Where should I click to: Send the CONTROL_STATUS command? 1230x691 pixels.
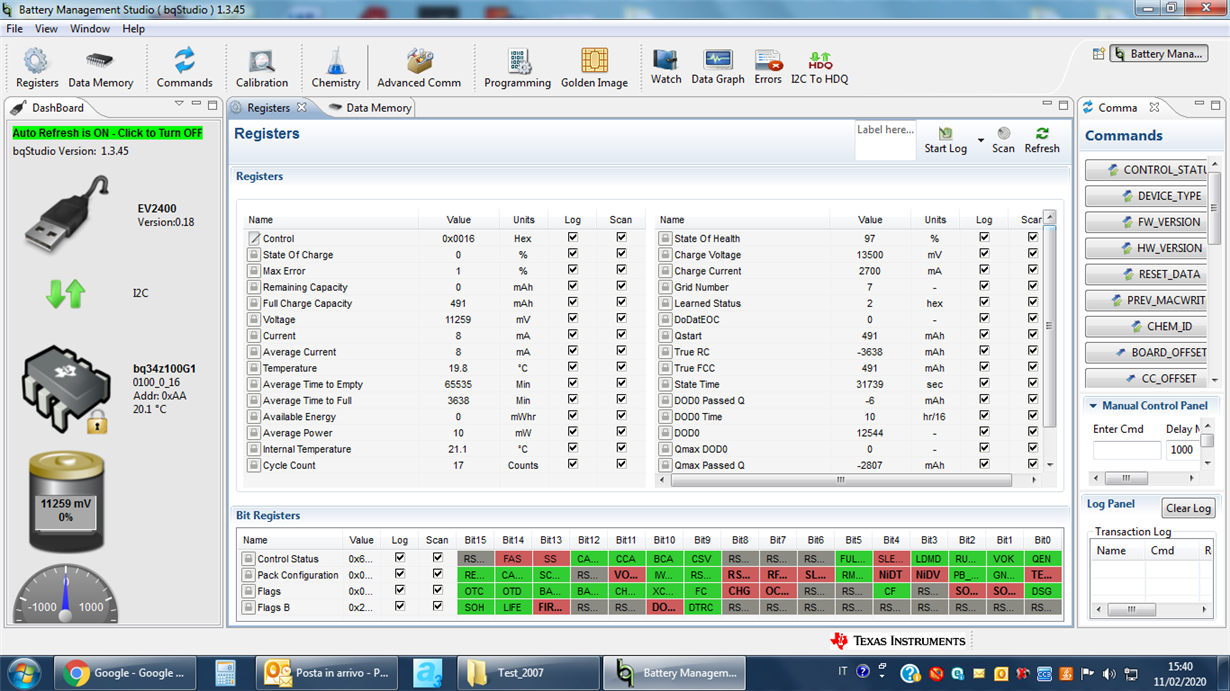[1147, 170]
